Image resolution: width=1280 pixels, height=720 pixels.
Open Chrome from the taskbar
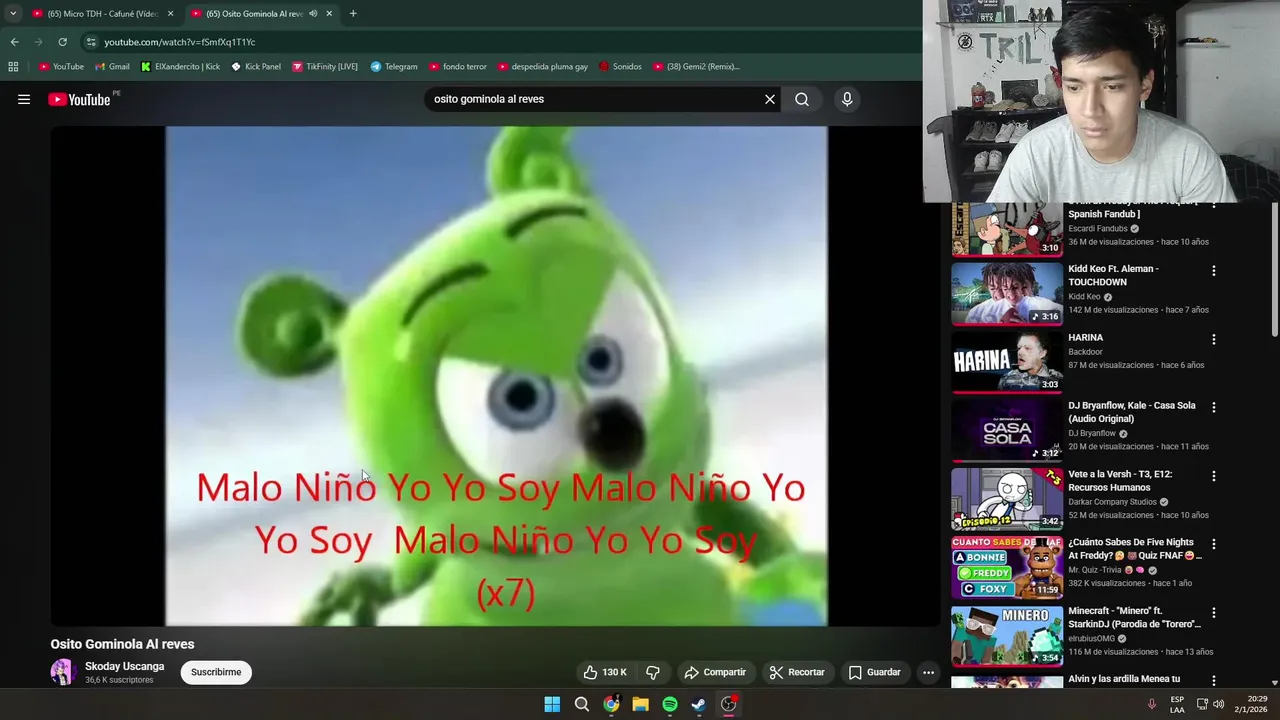[x=611, y=704]
